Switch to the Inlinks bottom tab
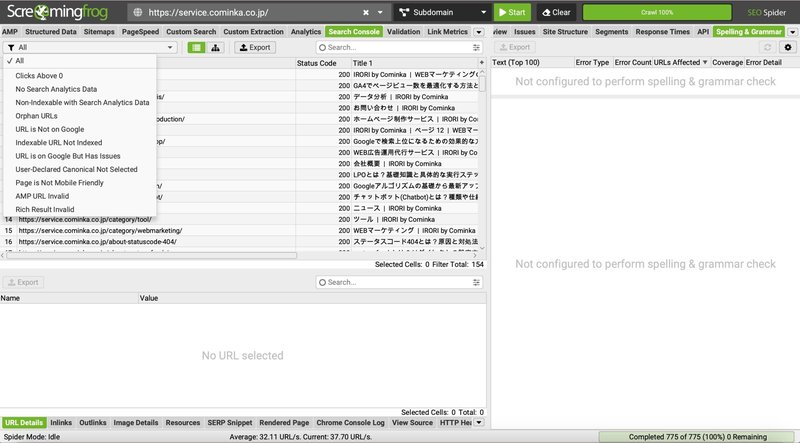This screenshot has height=443, width=800. [x=61, y=423]
